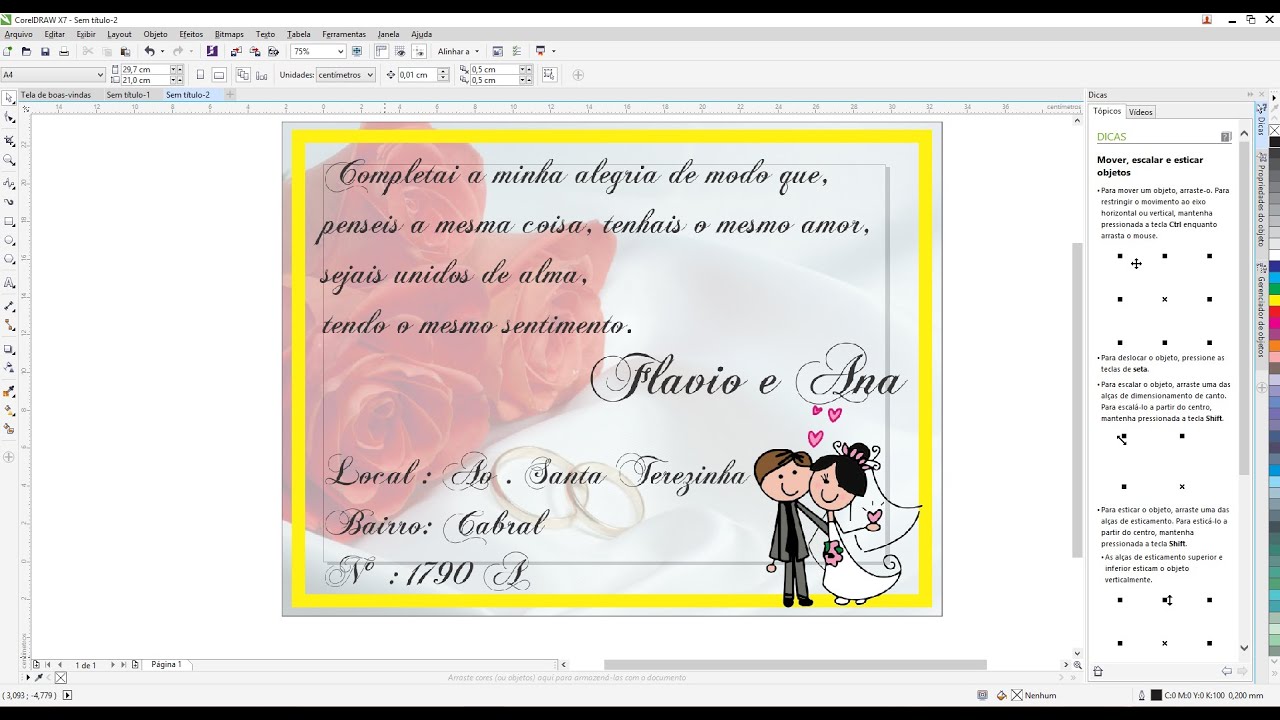Toggle Show guidelines button
This screenshot has width=1280, height=720.
[418, 51]
